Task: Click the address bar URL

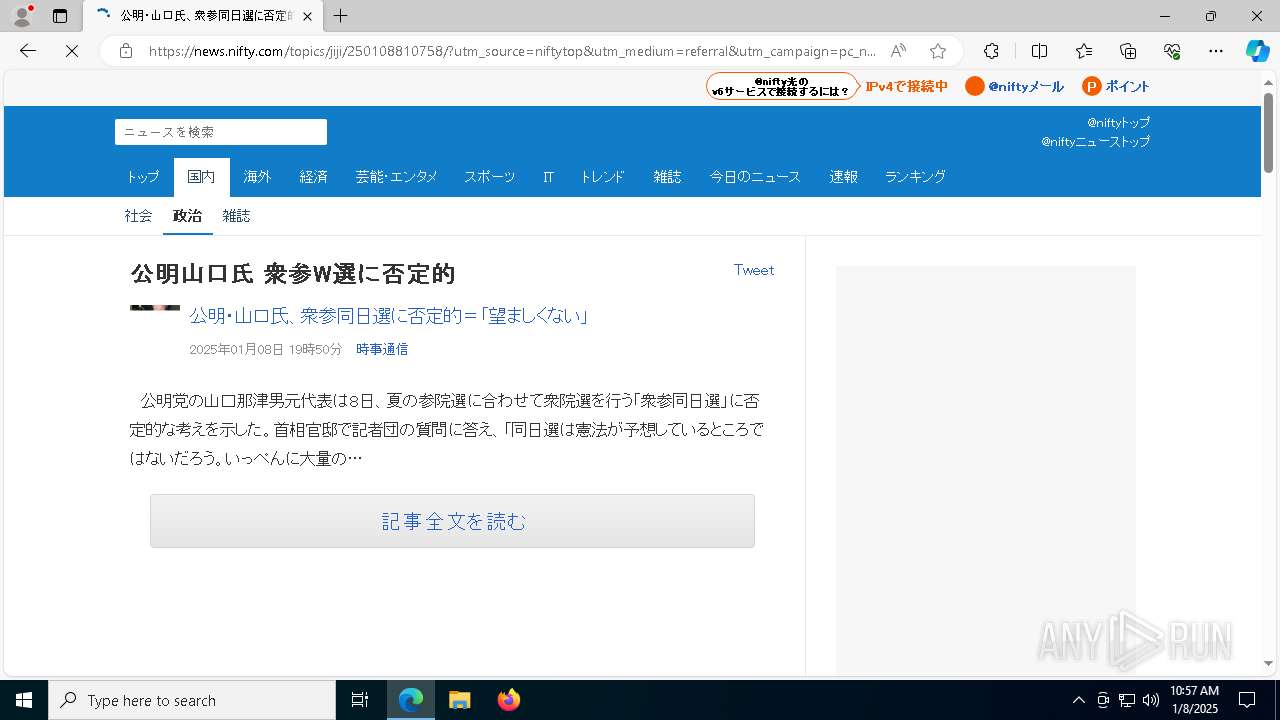Action: 512,51
